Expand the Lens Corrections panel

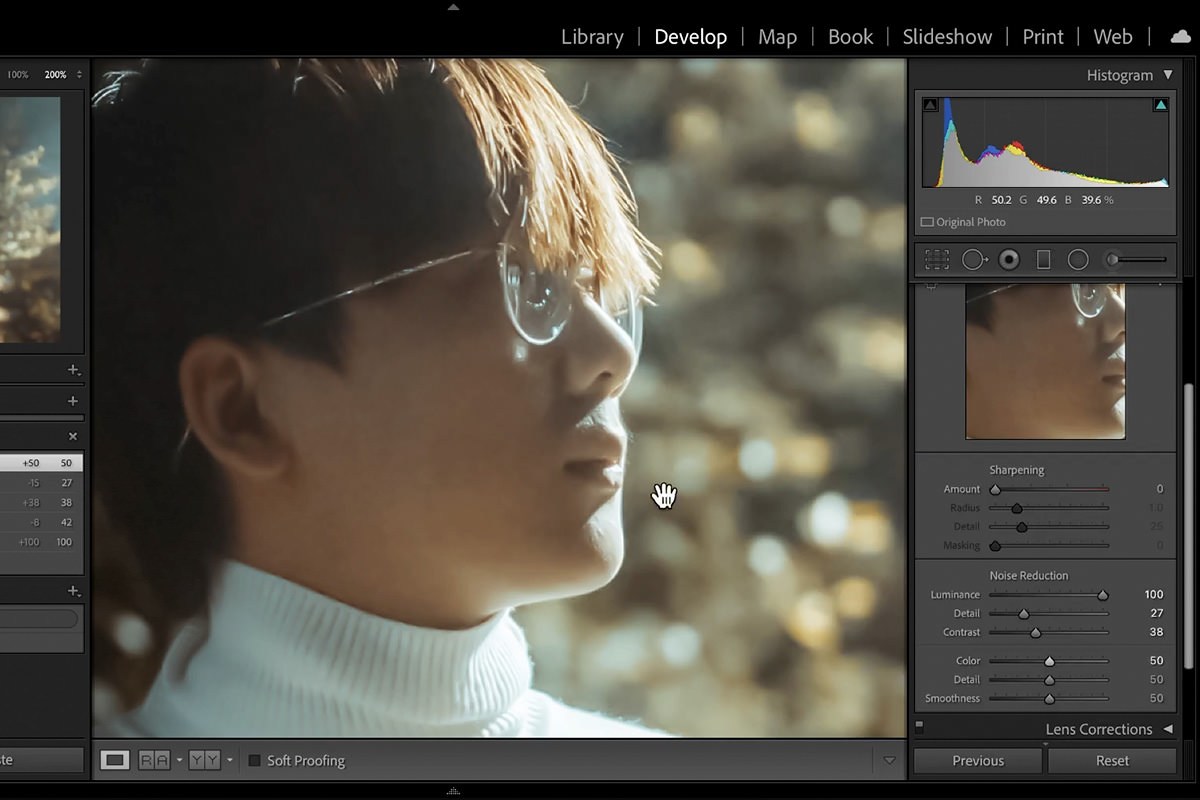click(1167, 729)
